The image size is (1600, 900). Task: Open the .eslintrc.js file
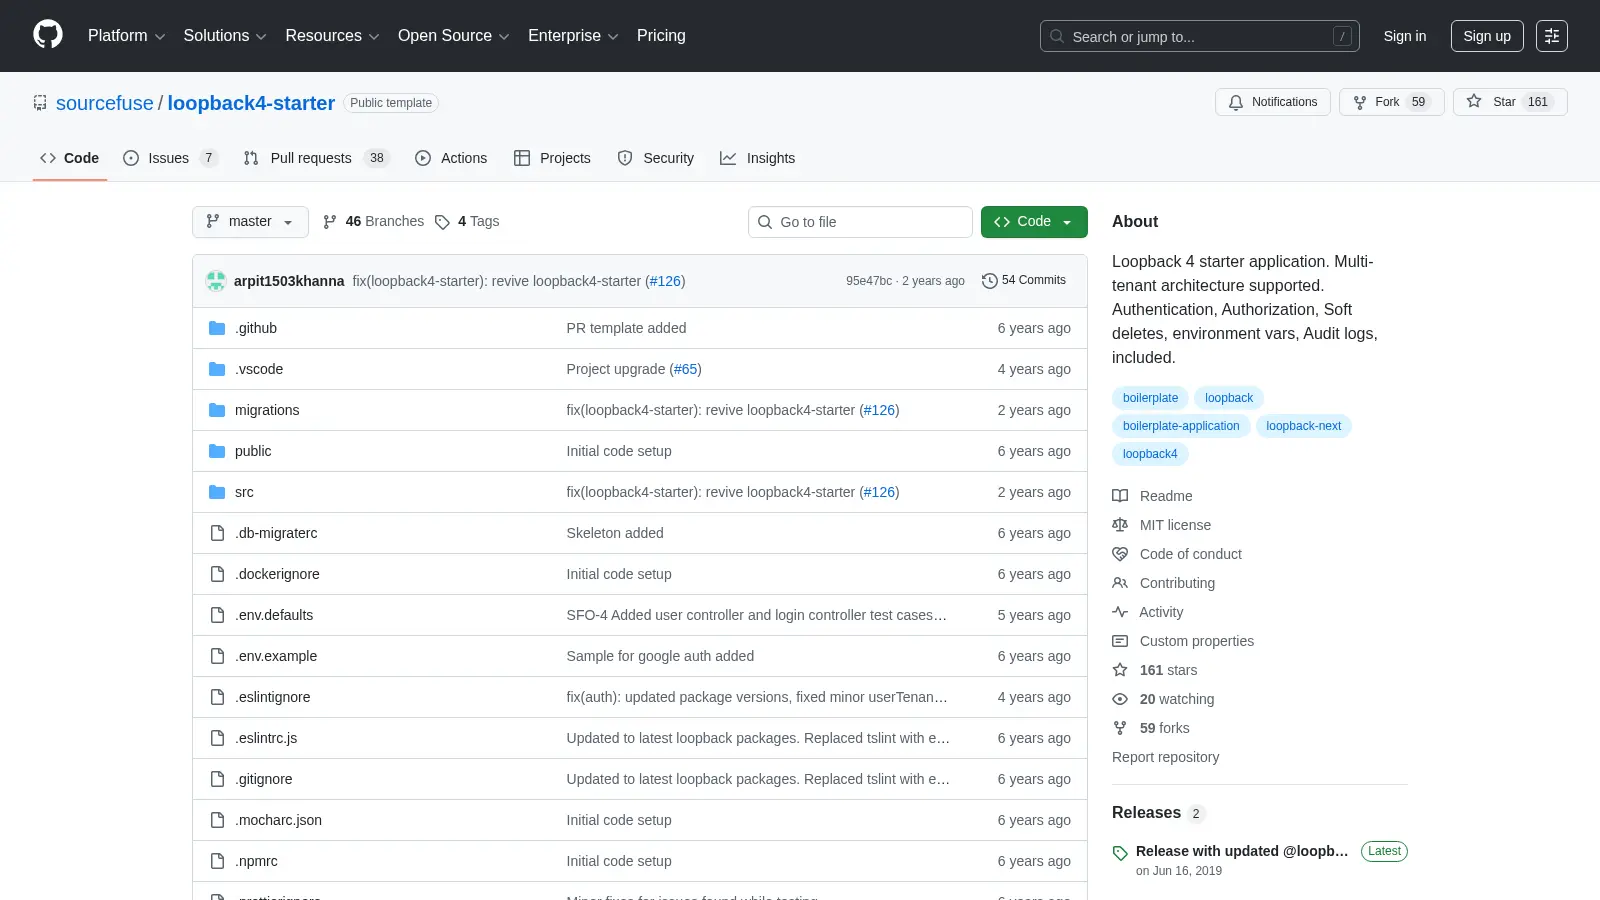click(x=266, y=738)
